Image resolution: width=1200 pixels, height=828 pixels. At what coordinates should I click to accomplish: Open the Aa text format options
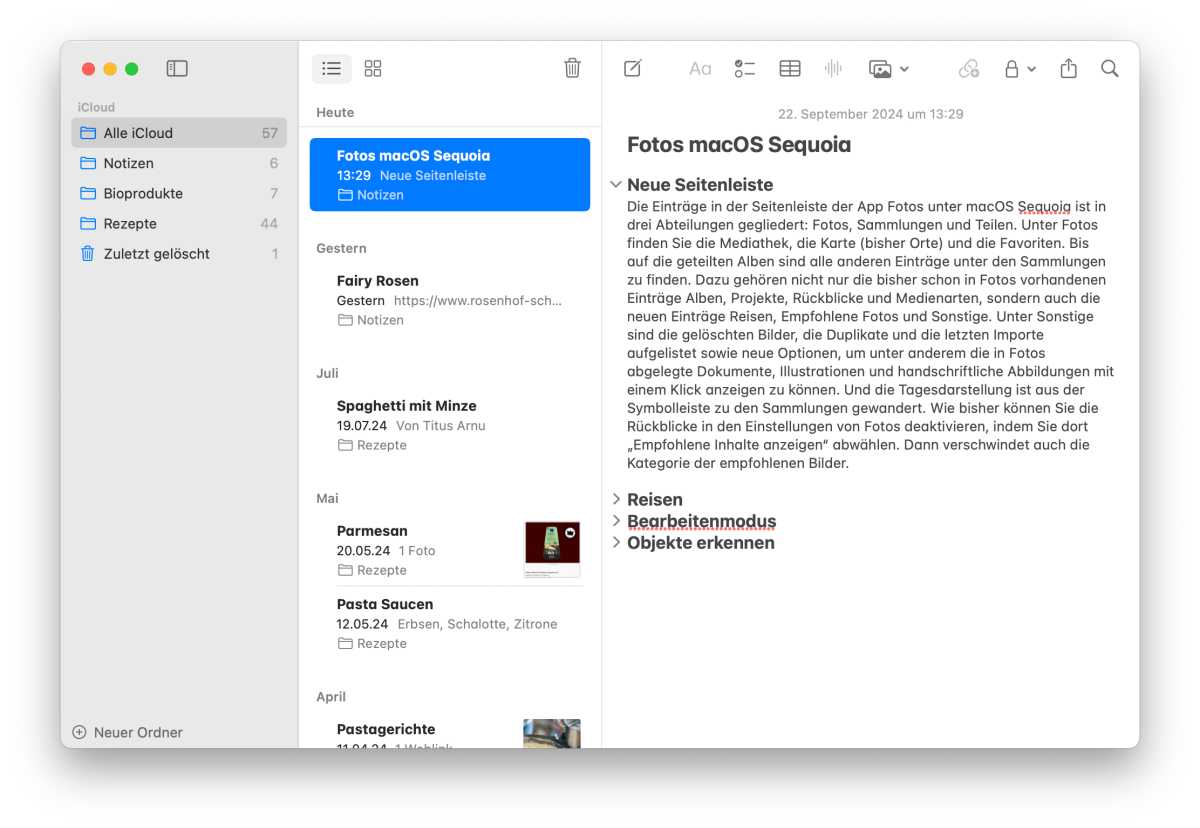(x=700, y=69)
